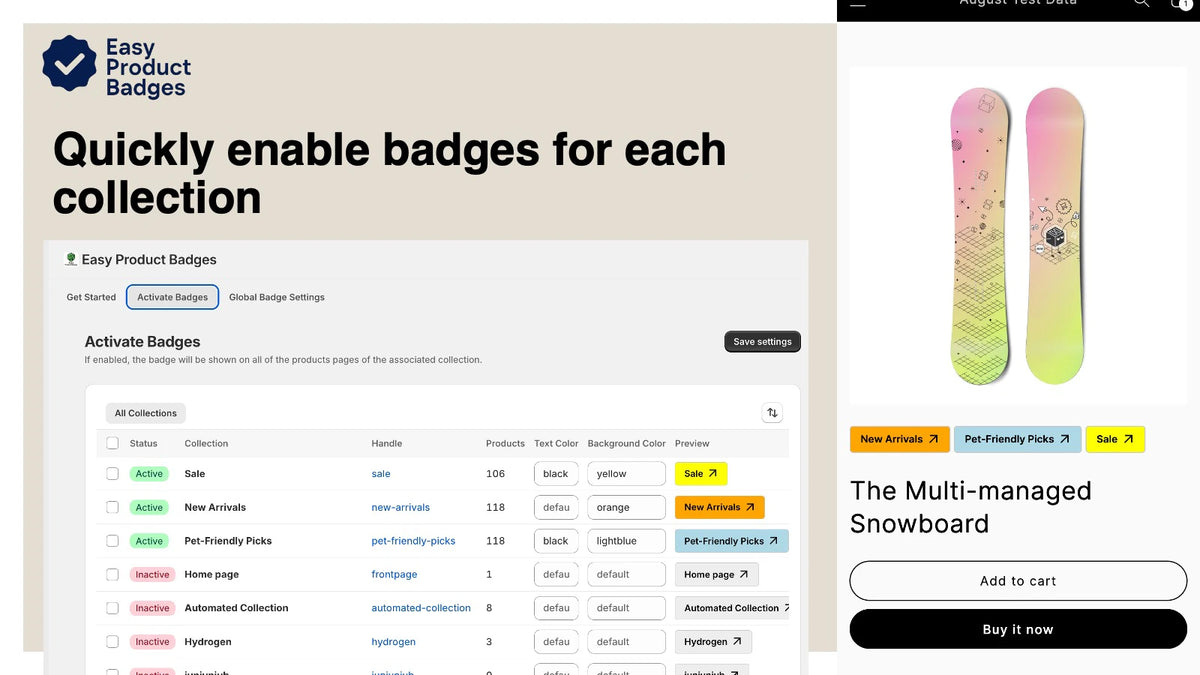Screen dimensions: 1200x675
Task: Open the storefront search icon
Action: click(1141, 4)
